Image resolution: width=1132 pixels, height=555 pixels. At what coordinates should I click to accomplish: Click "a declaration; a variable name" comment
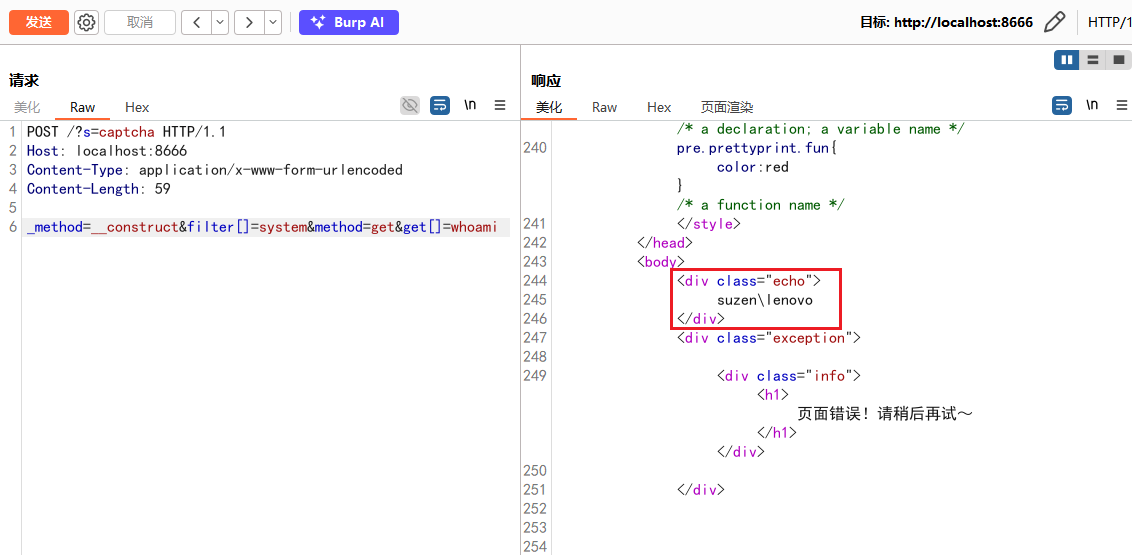[x=821, y=129]
